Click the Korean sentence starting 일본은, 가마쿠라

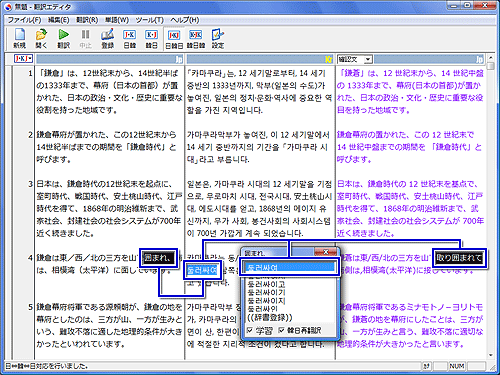(x=259, y=208)
